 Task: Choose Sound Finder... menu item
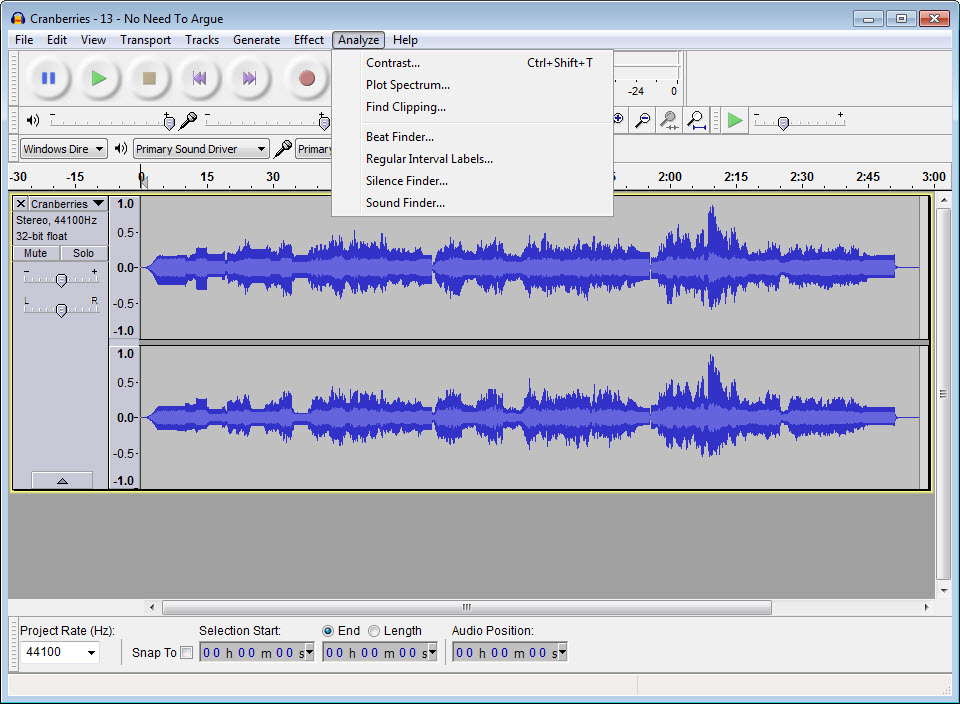tap(472, 203)
